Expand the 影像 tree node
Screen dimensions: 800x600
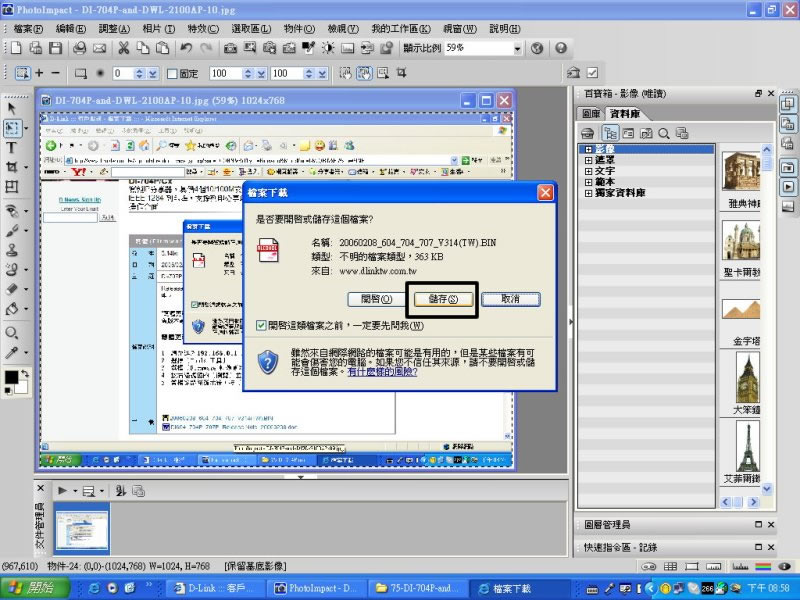tap(588, 149)
